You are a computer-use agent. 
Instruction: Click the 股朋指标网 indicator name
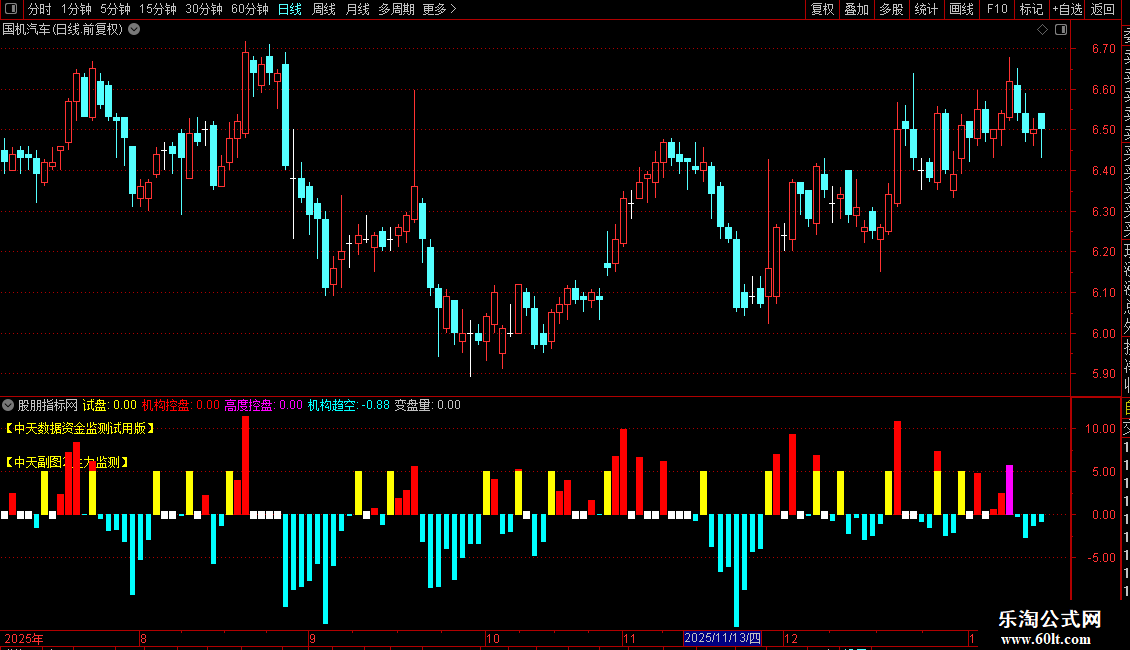point(48,405)
